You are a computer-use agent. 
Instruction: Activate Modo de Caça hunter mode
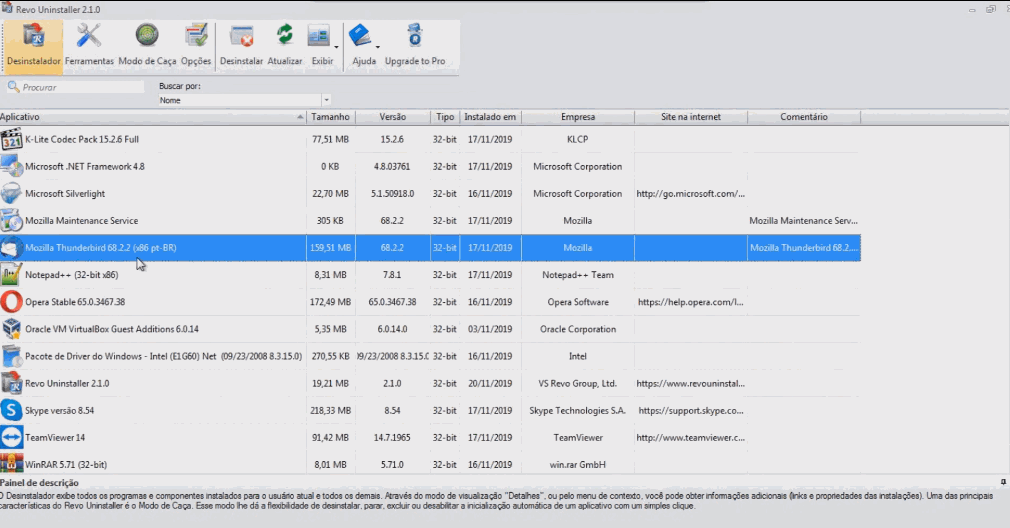point(147,44)
